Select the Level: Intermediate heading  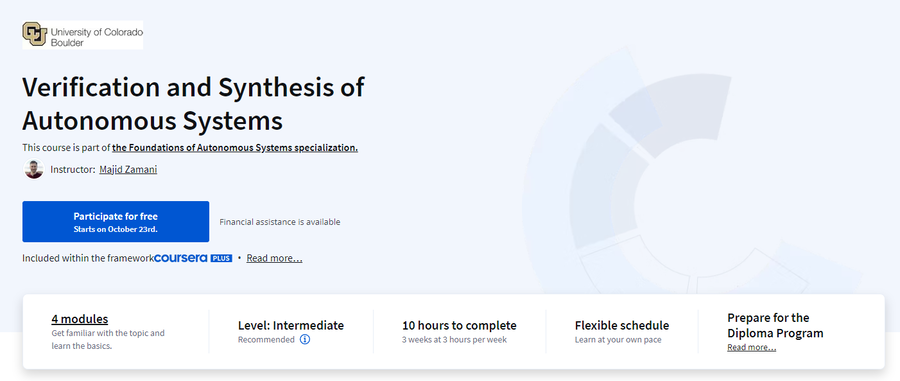[x=291, y=325]
